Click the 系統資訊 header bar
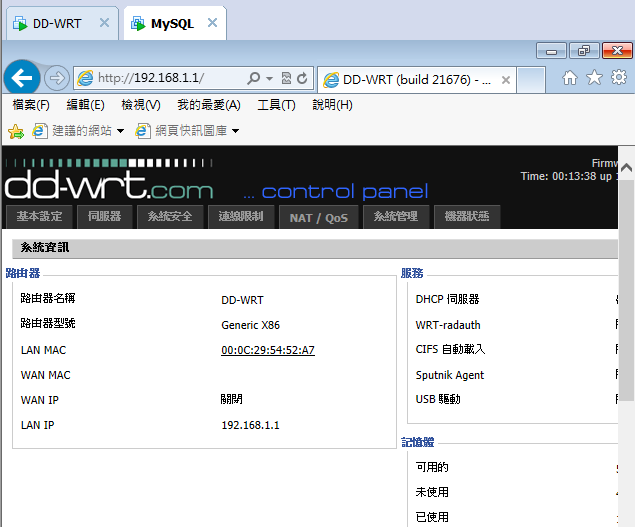 coord(315,248)
